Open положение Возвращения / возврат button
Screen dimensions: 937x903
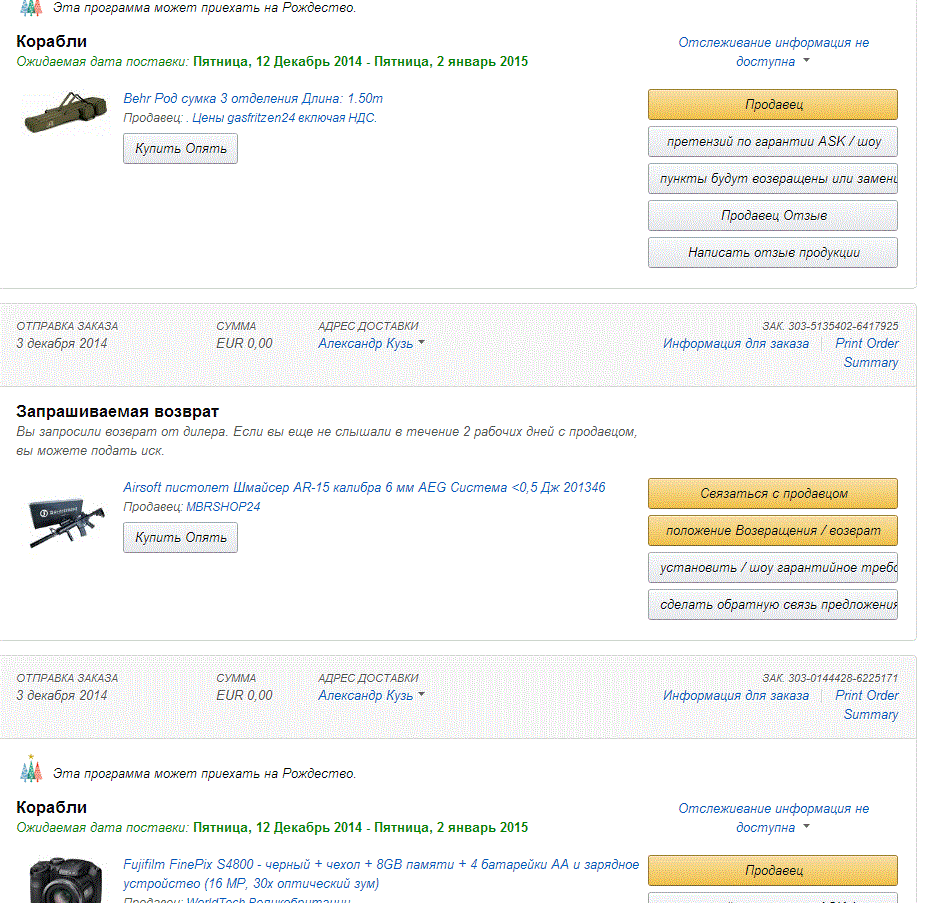[x=772, y=530]
